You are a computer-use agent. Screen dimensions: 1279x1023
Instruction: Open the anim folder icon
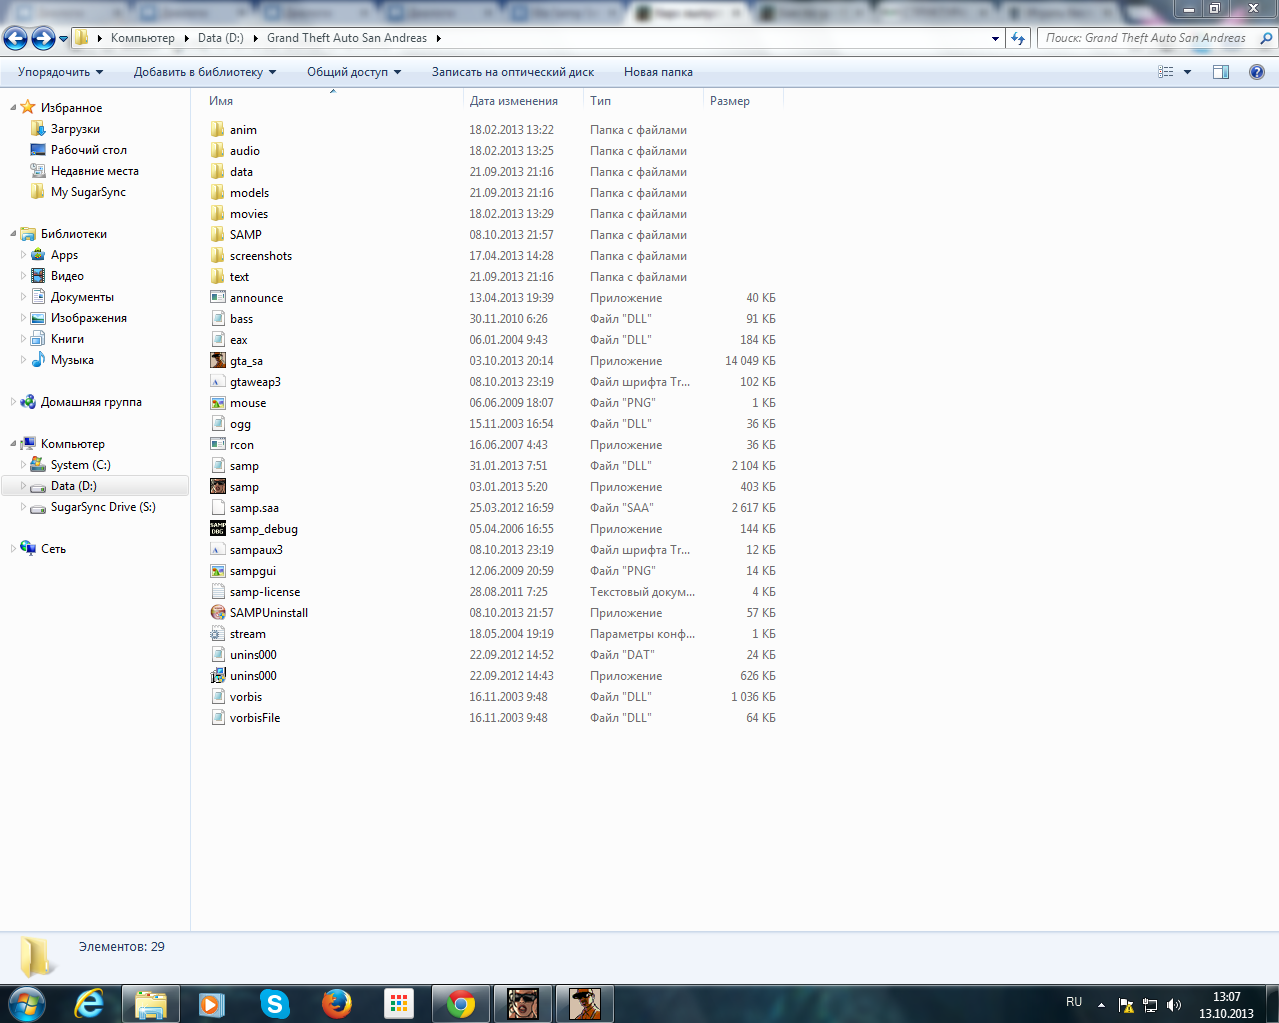(218, 130)
